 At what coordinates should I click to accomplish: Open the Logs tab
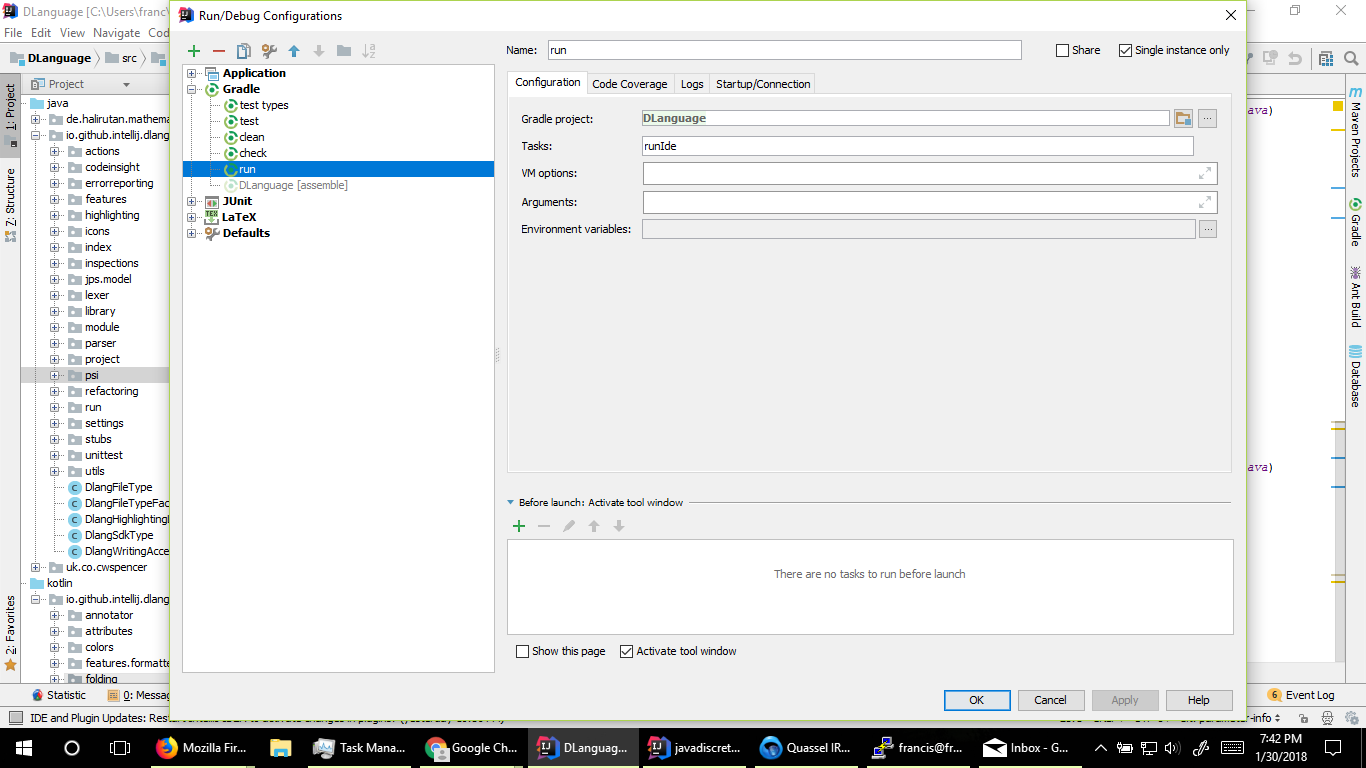(691, 84)
